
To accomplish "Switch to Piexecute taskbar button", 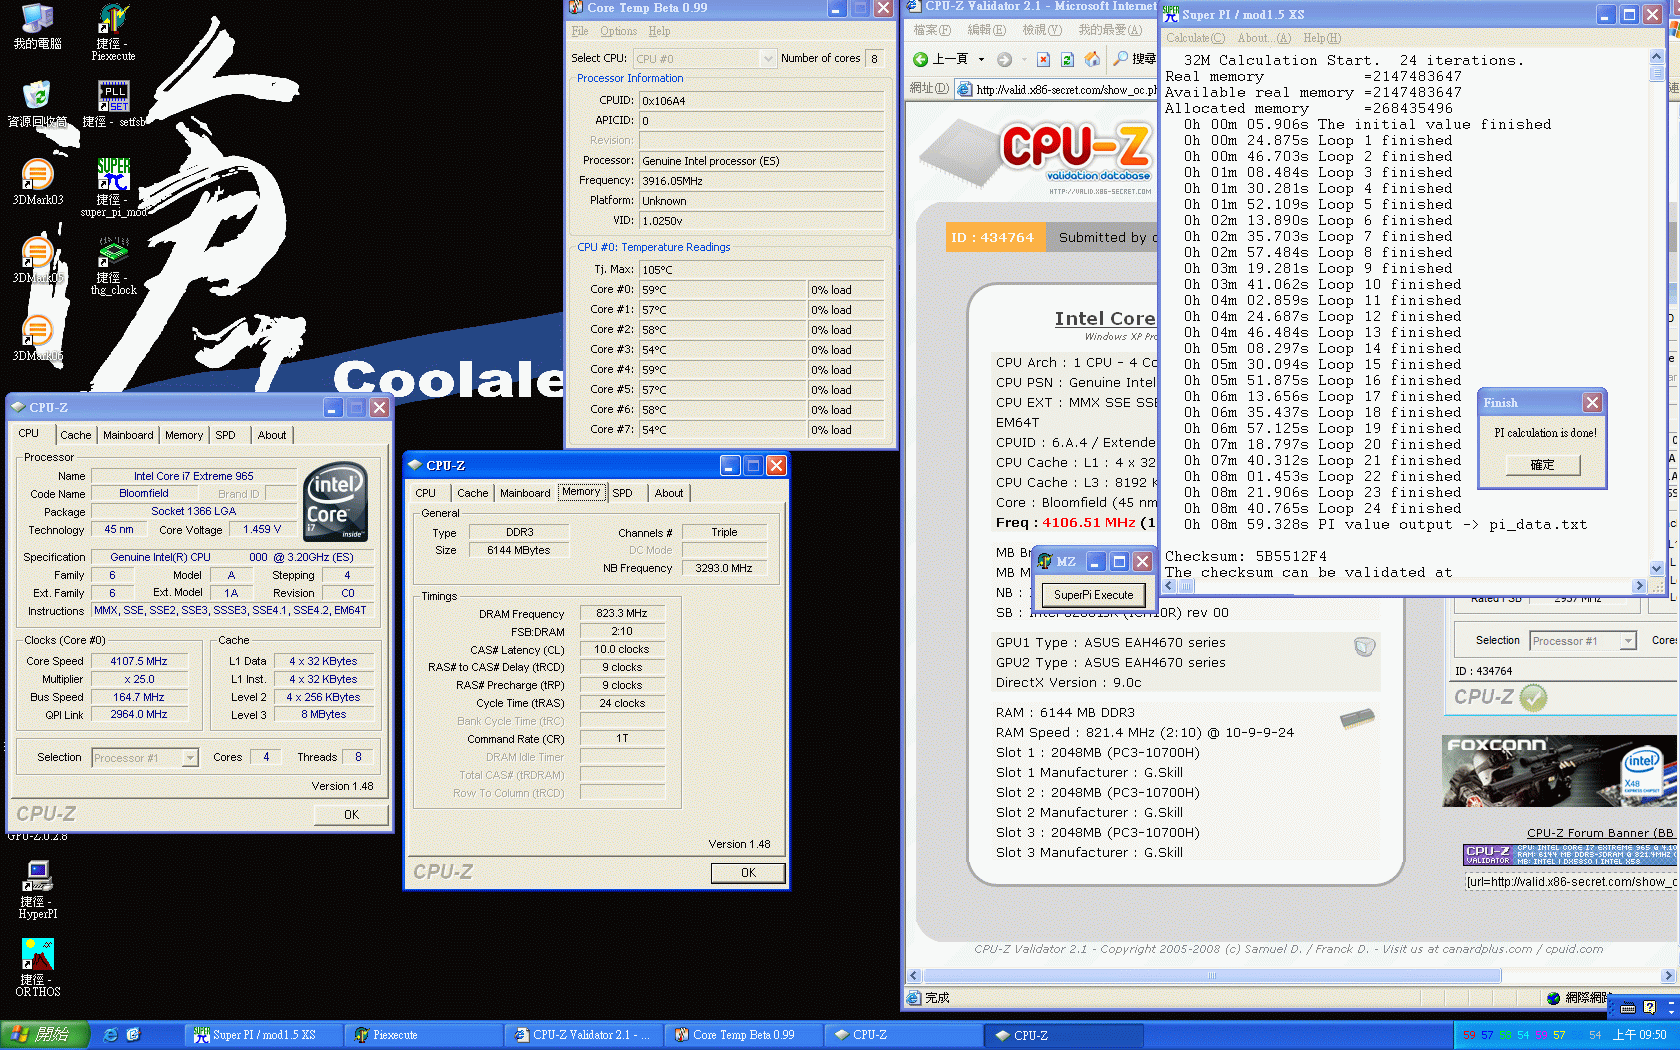I will tap(422, 1035).
